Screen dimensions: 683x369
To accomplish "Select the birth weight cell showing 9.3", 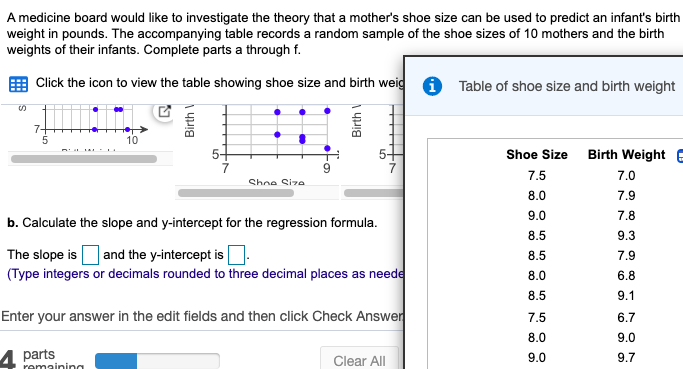I will pos(626,236).
